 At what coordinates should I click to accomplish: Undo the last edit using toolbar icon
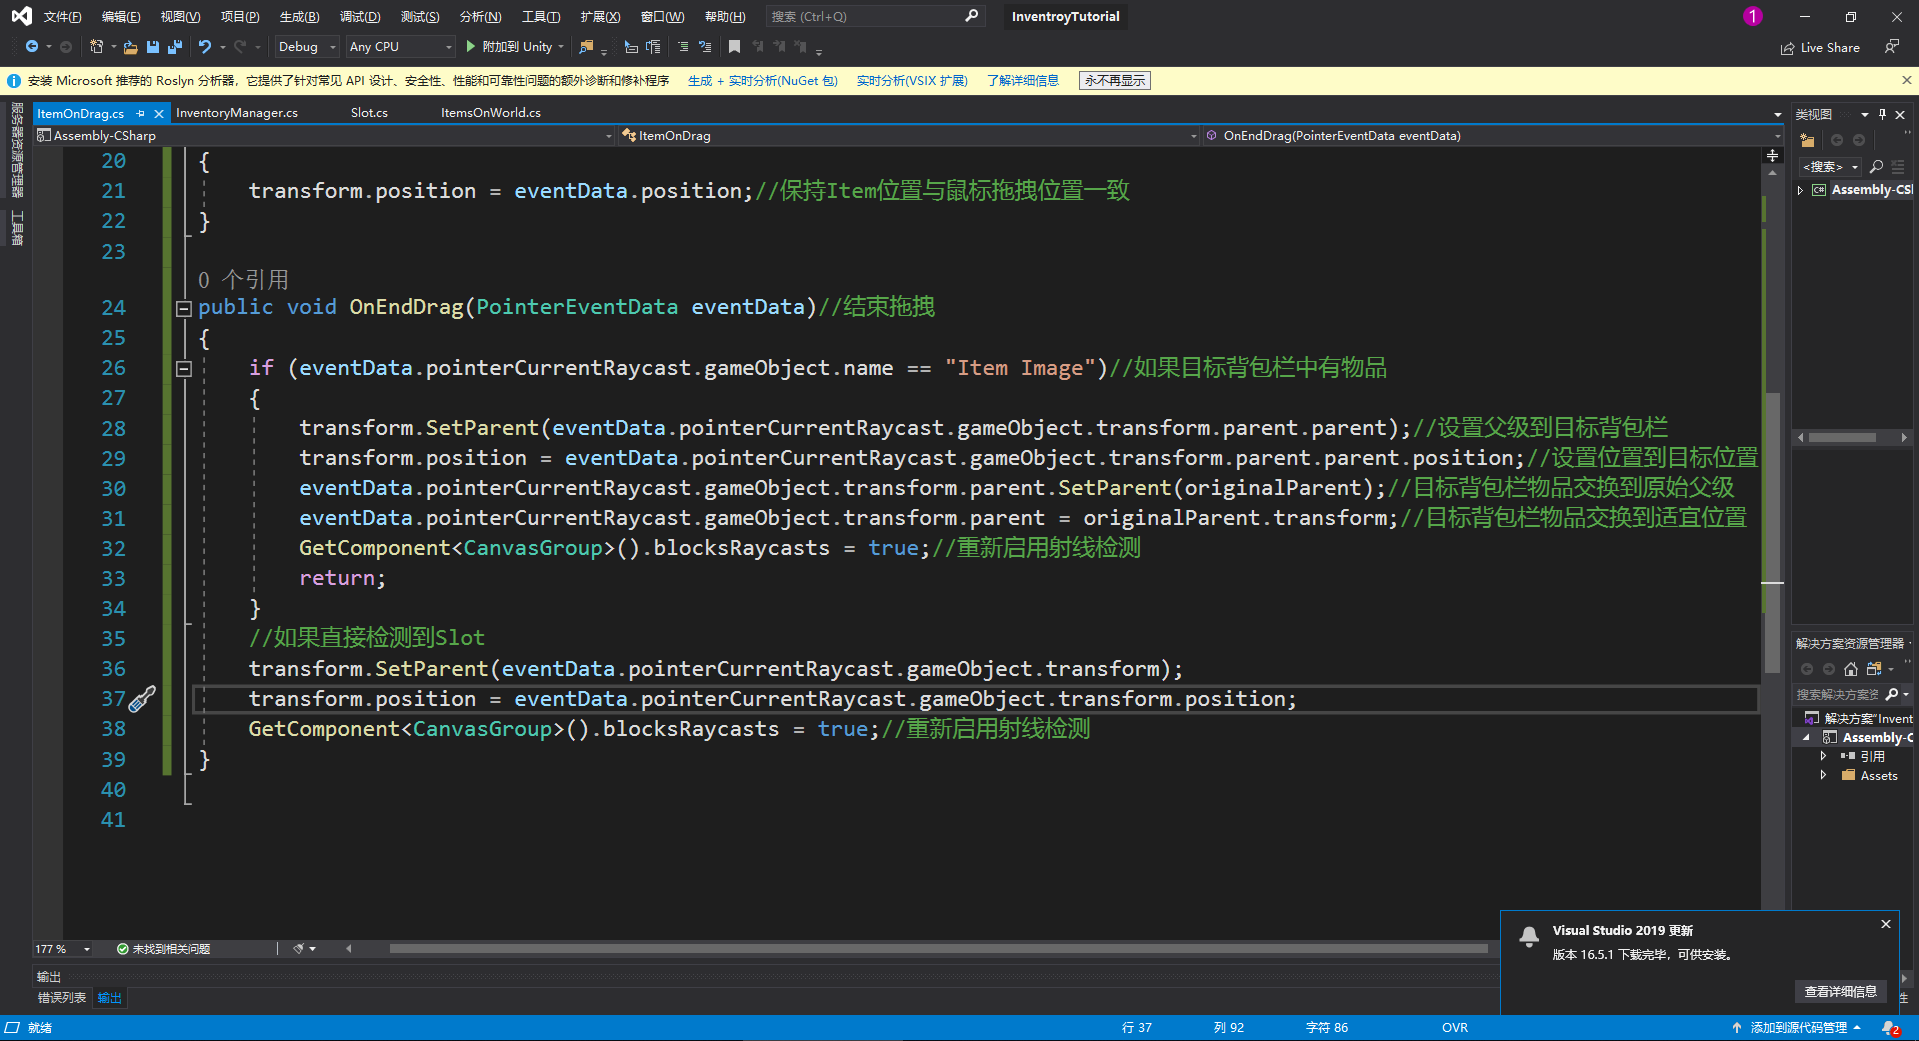point(204,47)
